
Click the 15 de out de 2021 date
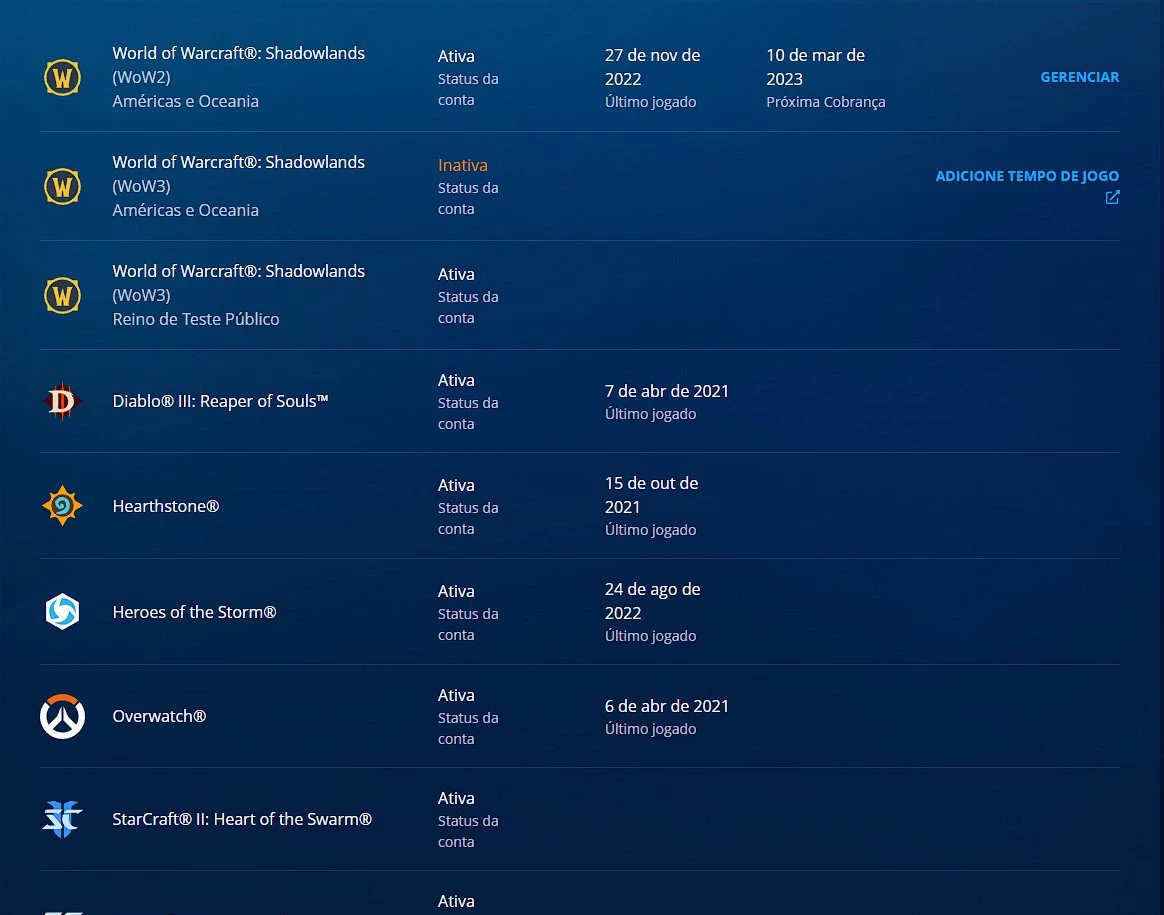coord(651,495)
